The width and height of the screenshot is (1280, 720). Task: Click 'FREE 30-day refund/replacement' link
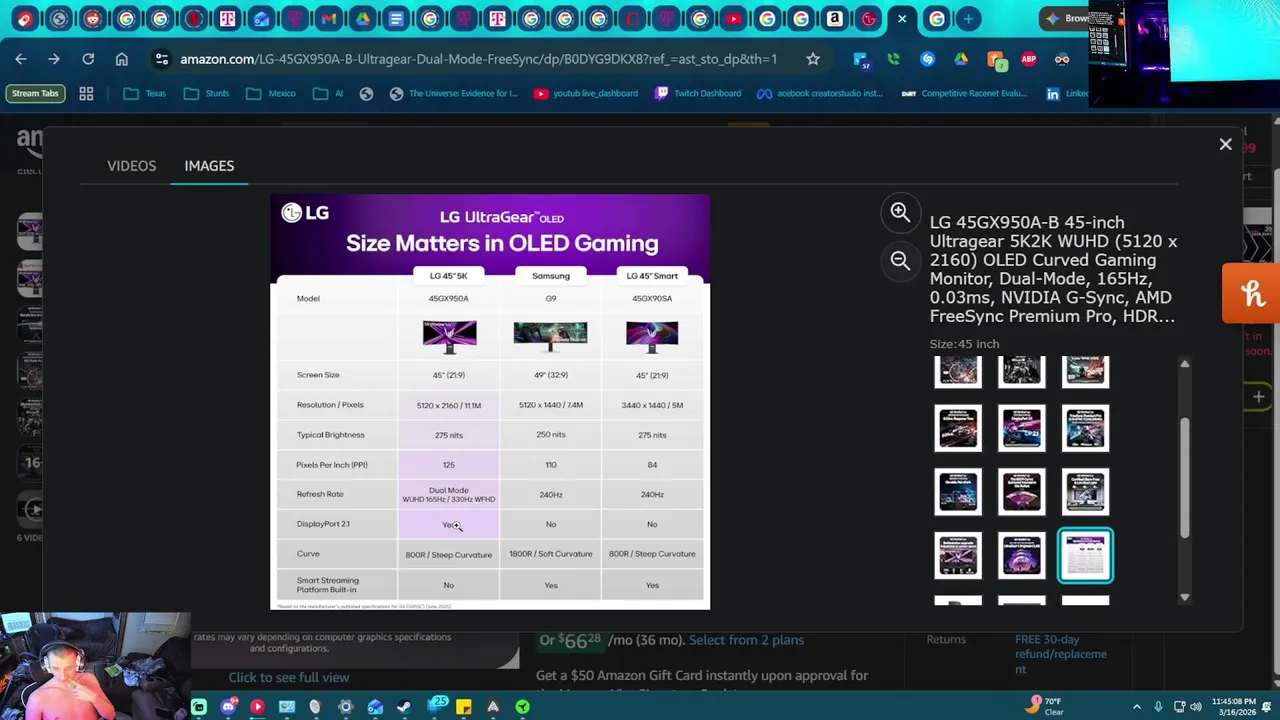(1061, 654)
